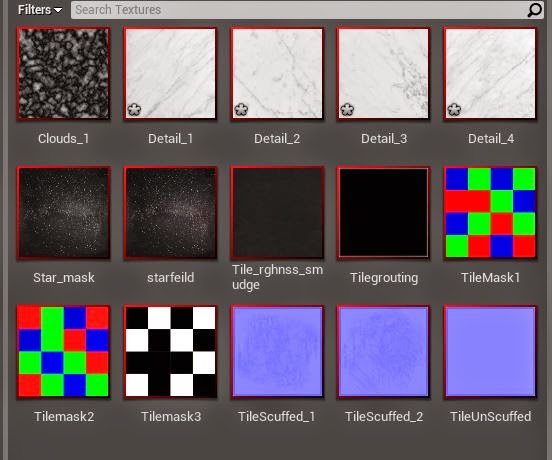
Task: Click the Tilemask3 asset name label
Action: pyautogui.click(x=171, y=417)
